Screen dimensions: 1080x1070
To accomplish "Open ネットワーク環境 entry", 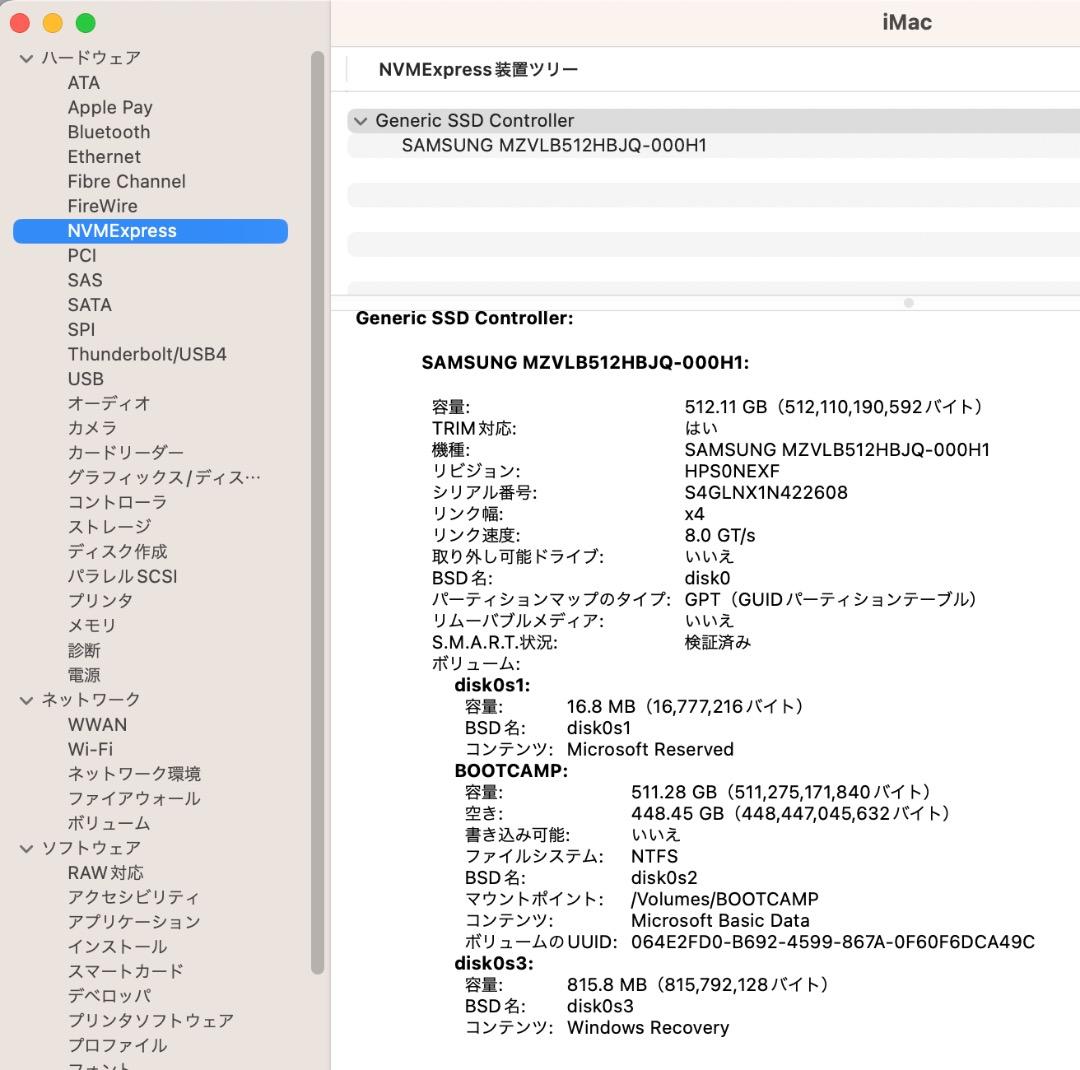I will 134,774.
